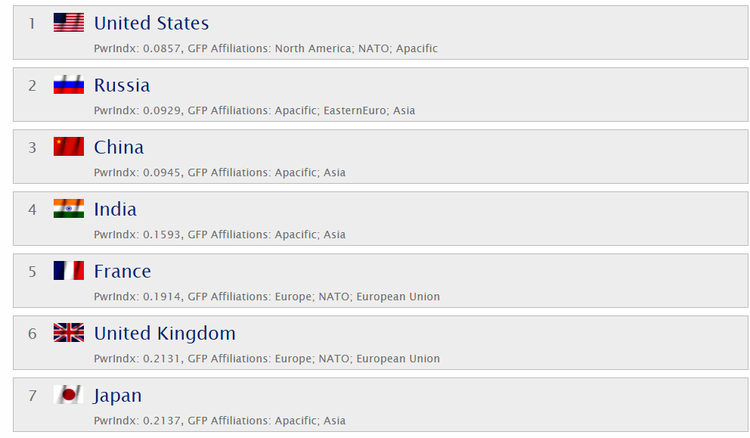
Task: Click France PwrIndx 0.1914 details text
Action: pyautogui.click(x=266, y=296)
